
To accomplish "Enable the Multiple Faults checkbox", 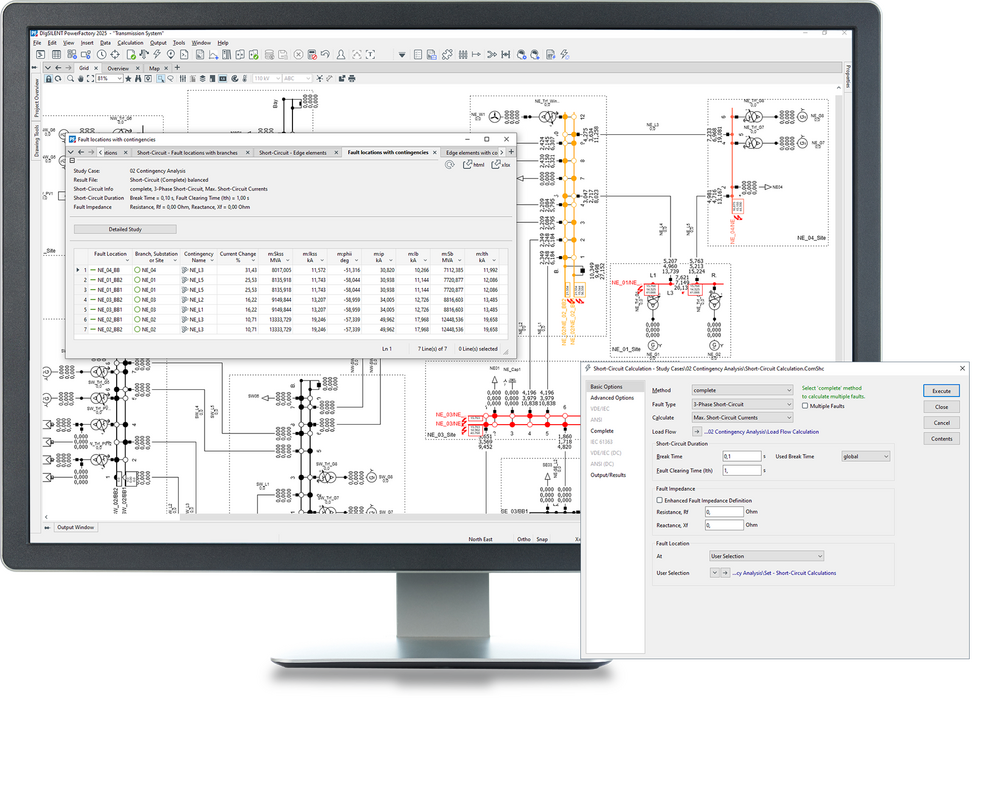I will [806, 405].
